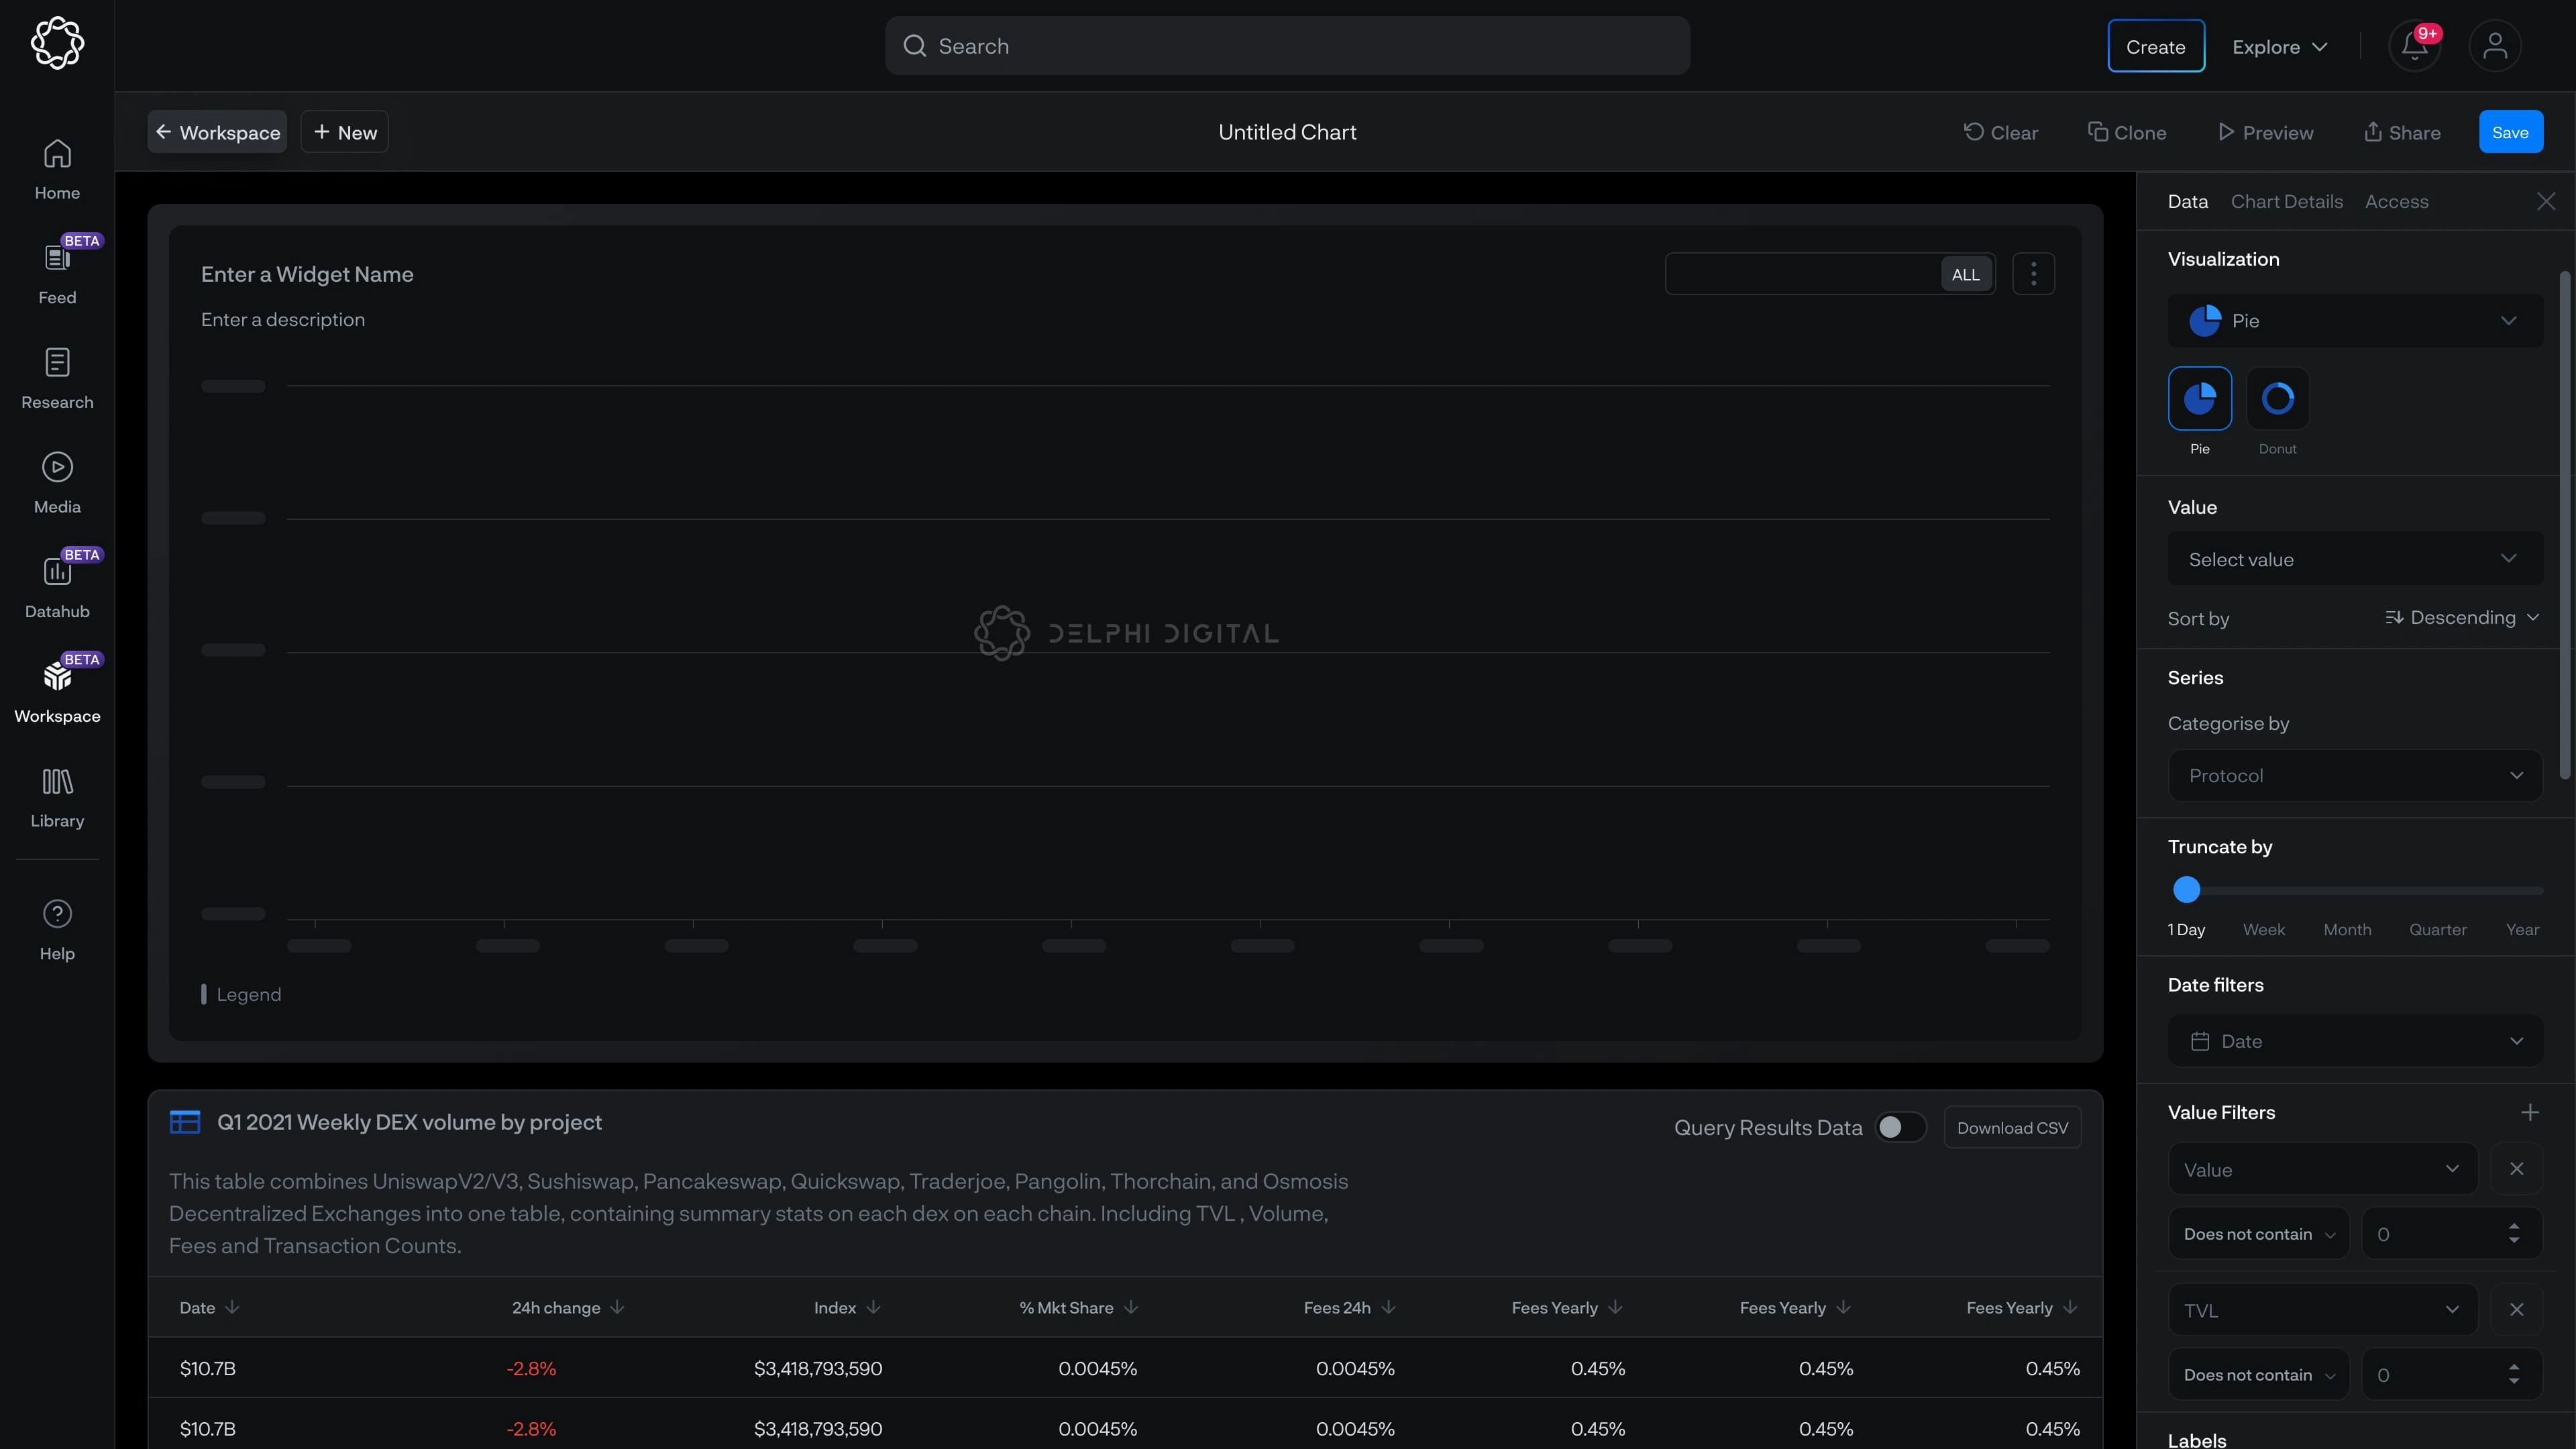Open the widget three-dot options menu
The width and height of the screenshot is (2576, 1449).
click(x=2033, y=274)
